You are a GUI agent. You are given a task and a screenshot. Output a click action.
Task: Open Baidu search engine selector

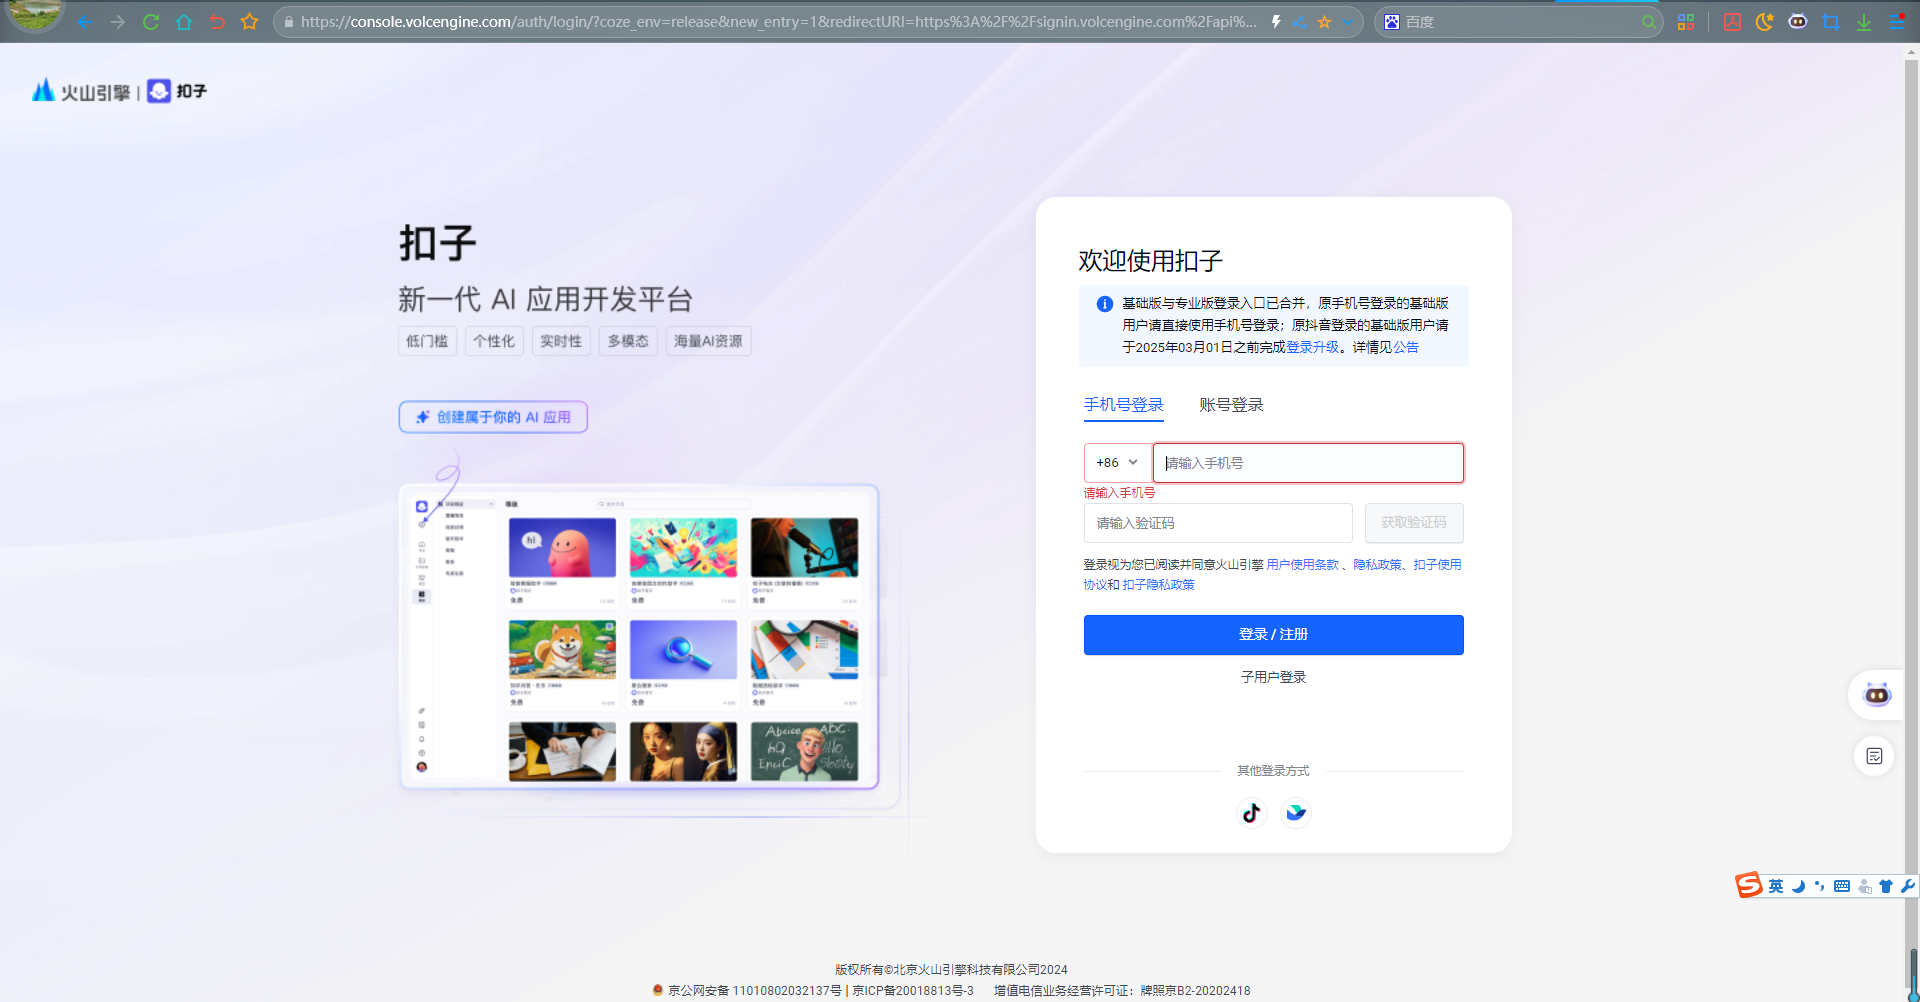click(1392, 22)
